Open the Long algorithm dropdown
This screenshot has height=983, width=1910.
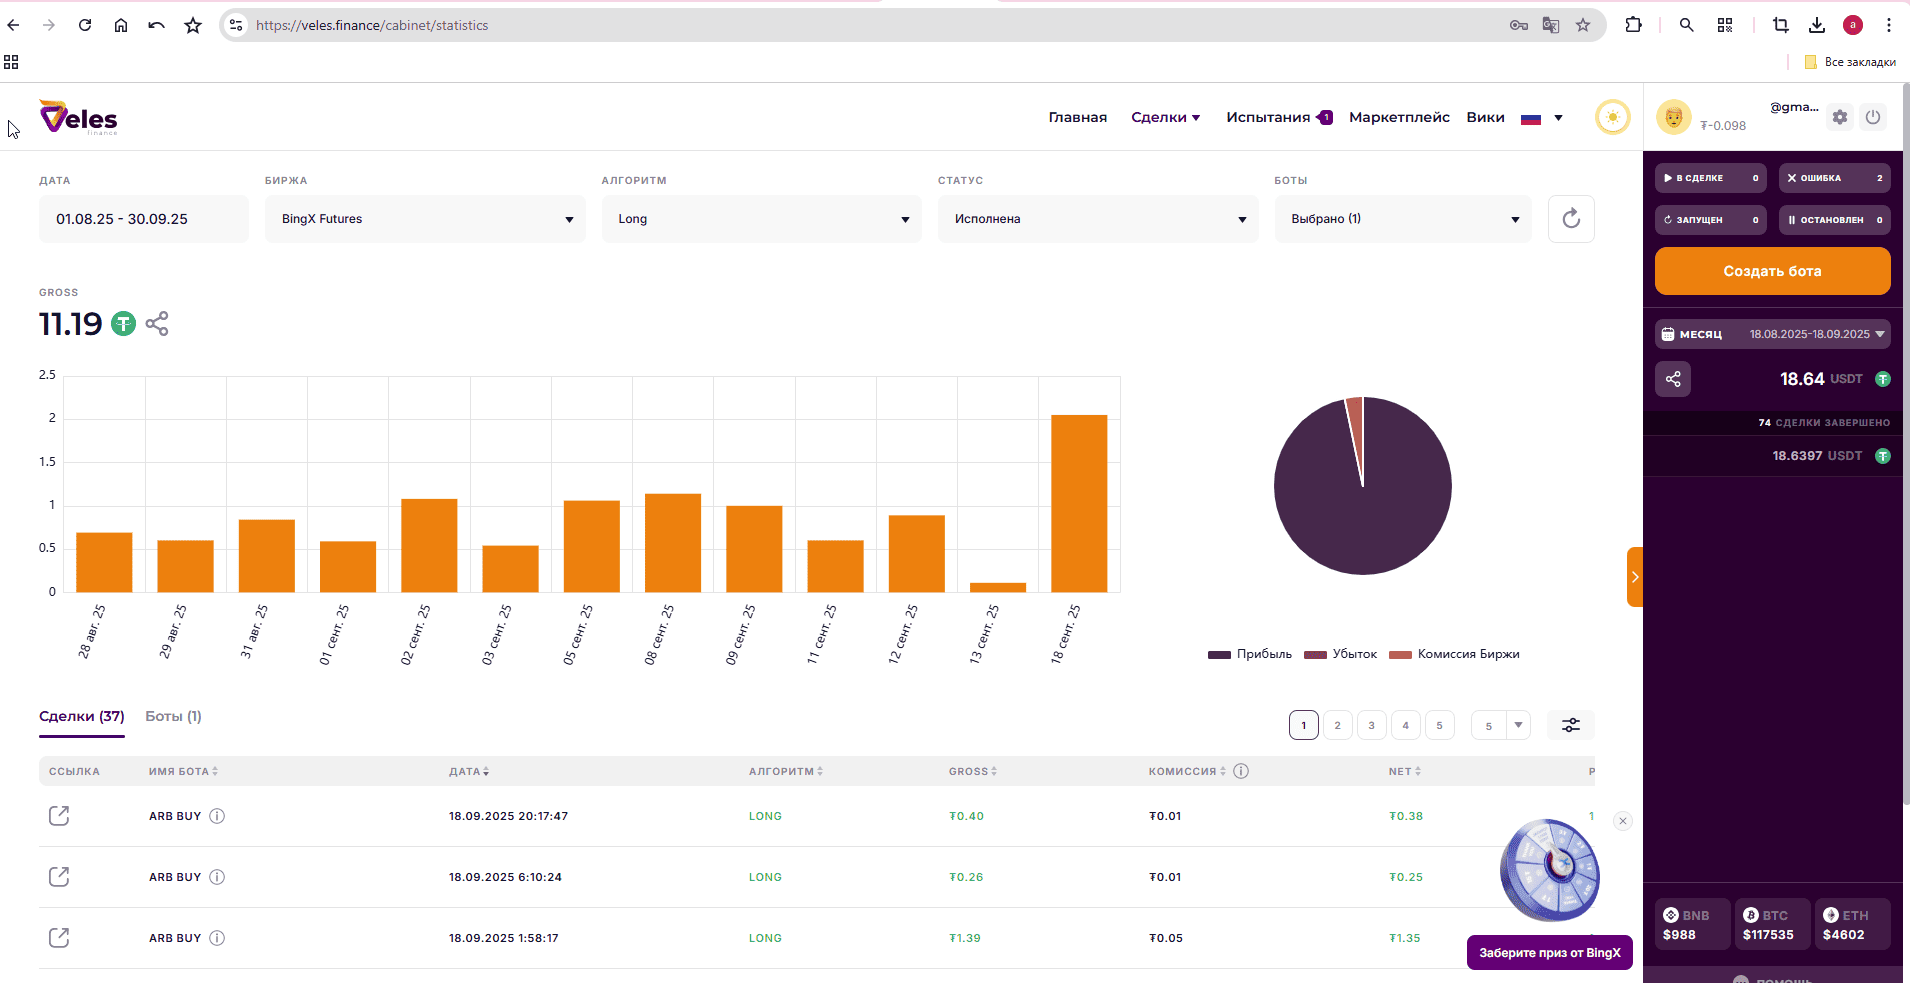761,219
